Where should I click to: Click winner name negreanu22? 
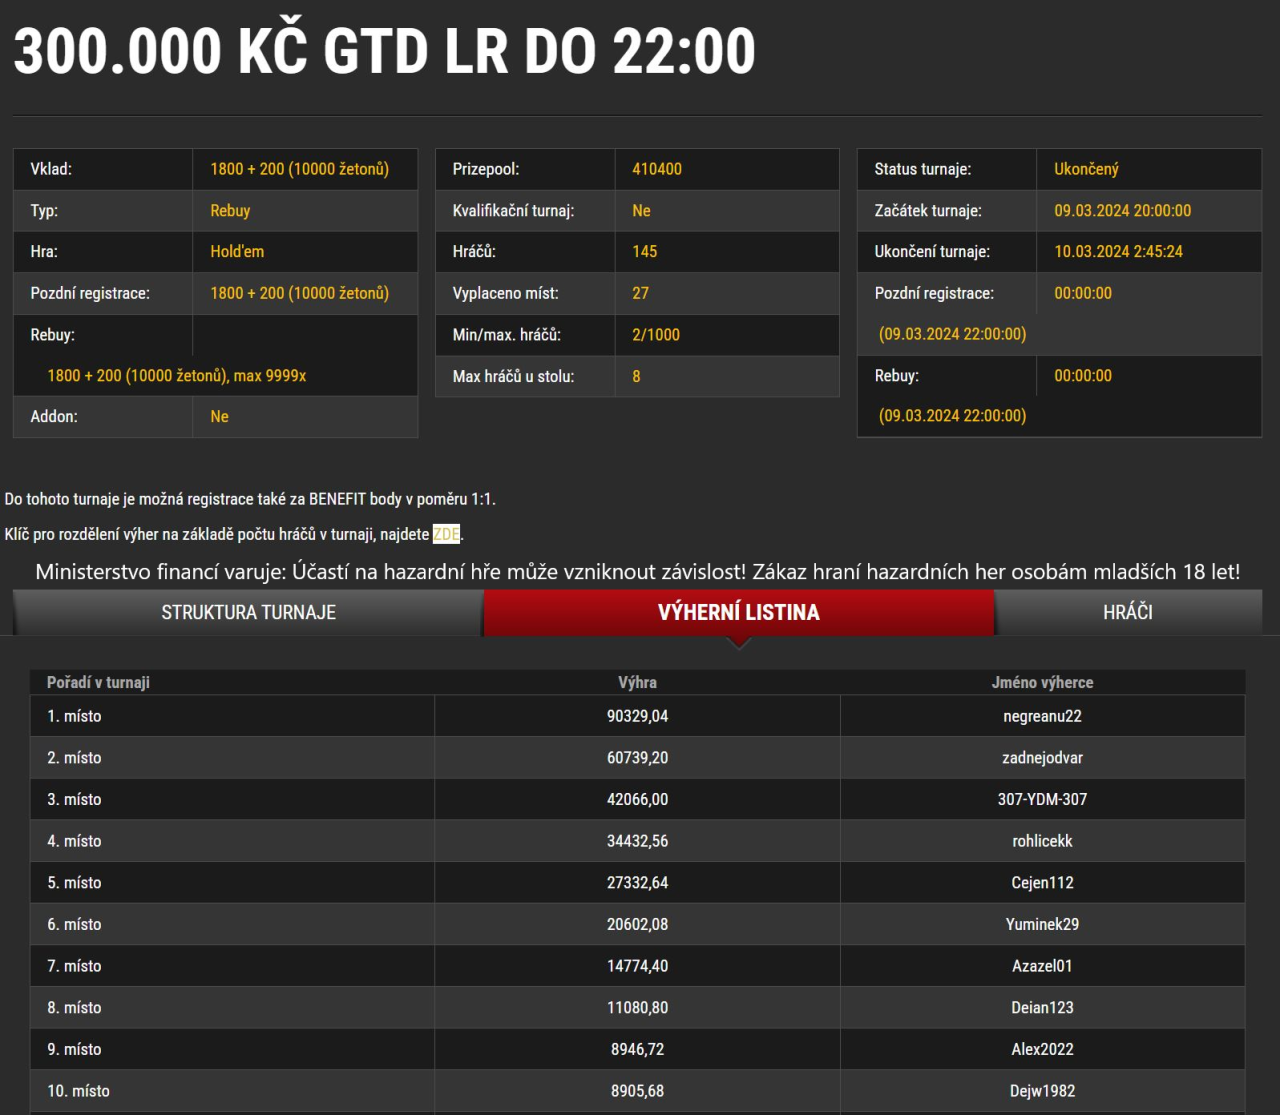pos(1042,716)
